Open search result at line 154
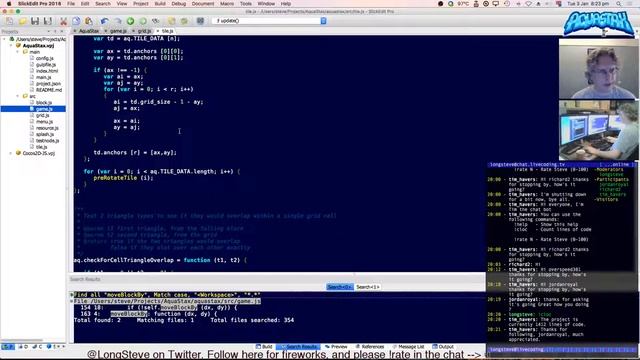Viewport: 640px width, 360px height. pos(158,307)
